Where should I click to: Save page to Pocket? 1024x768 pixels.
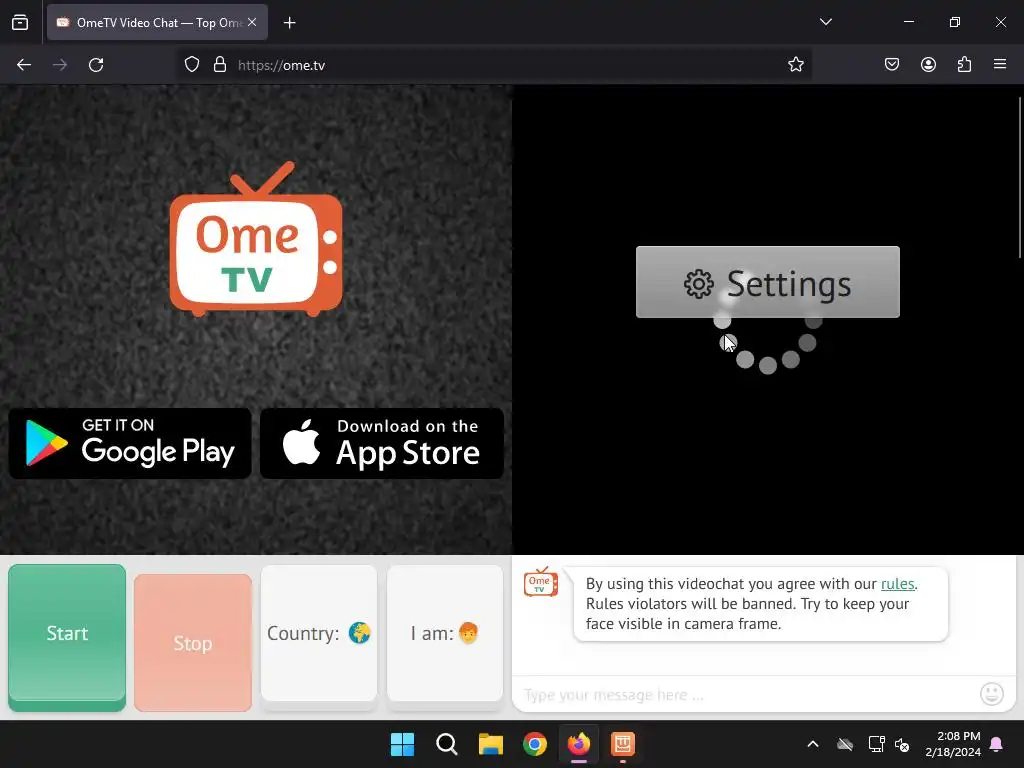[891, 65]
